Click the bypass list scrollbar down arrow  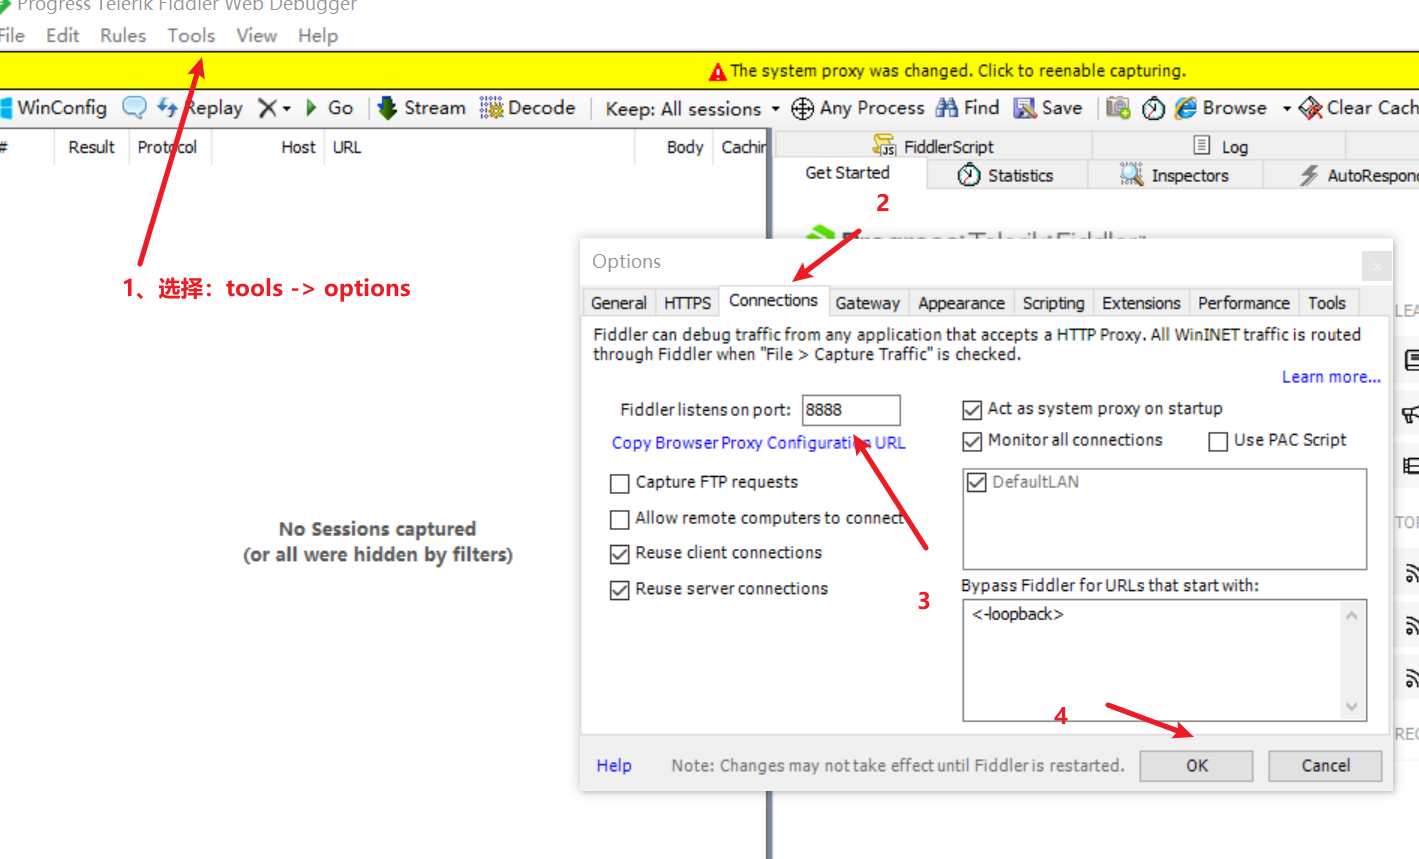(x=1352, y=707)
